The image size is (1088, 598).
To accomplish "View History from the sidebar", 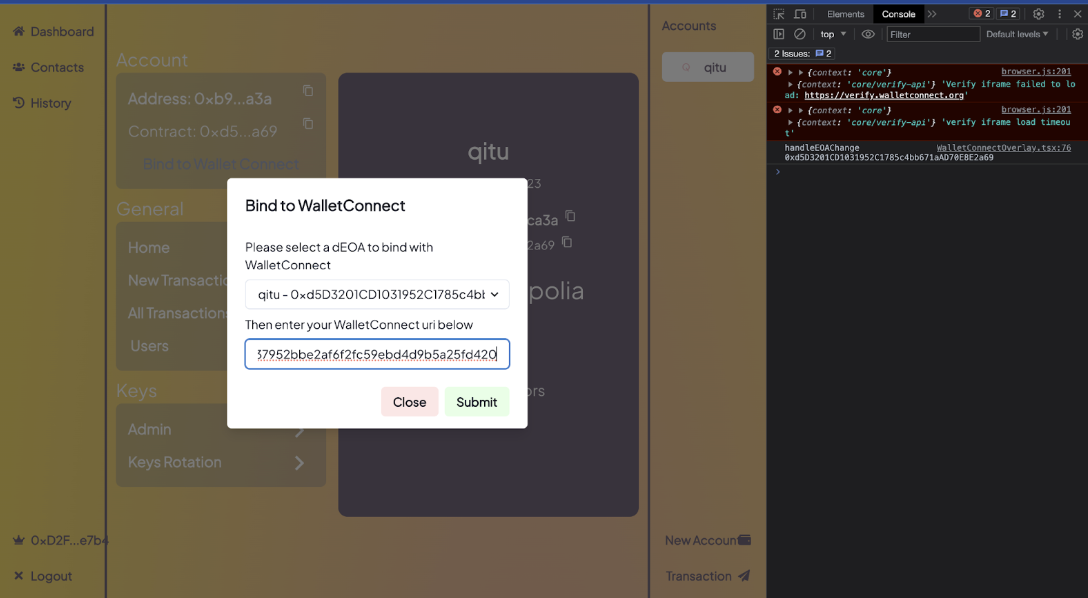I will (46, 102).
